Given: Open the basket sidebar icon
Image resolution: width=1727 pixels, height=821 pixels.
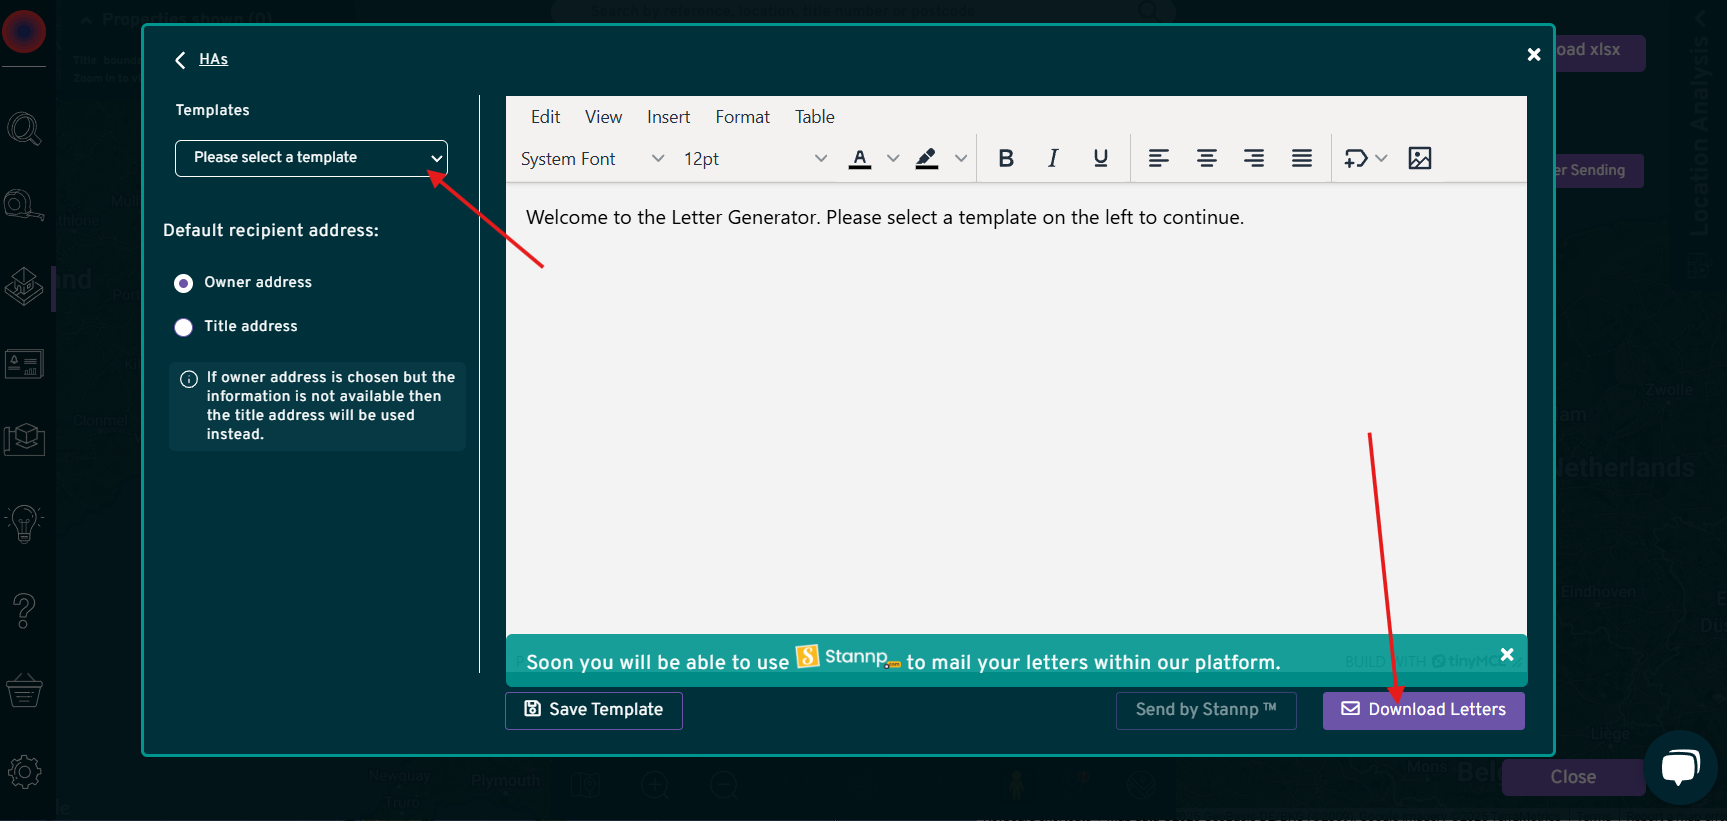Looking at the screenshot, I should pyautogui.click(x=24, y=690).
